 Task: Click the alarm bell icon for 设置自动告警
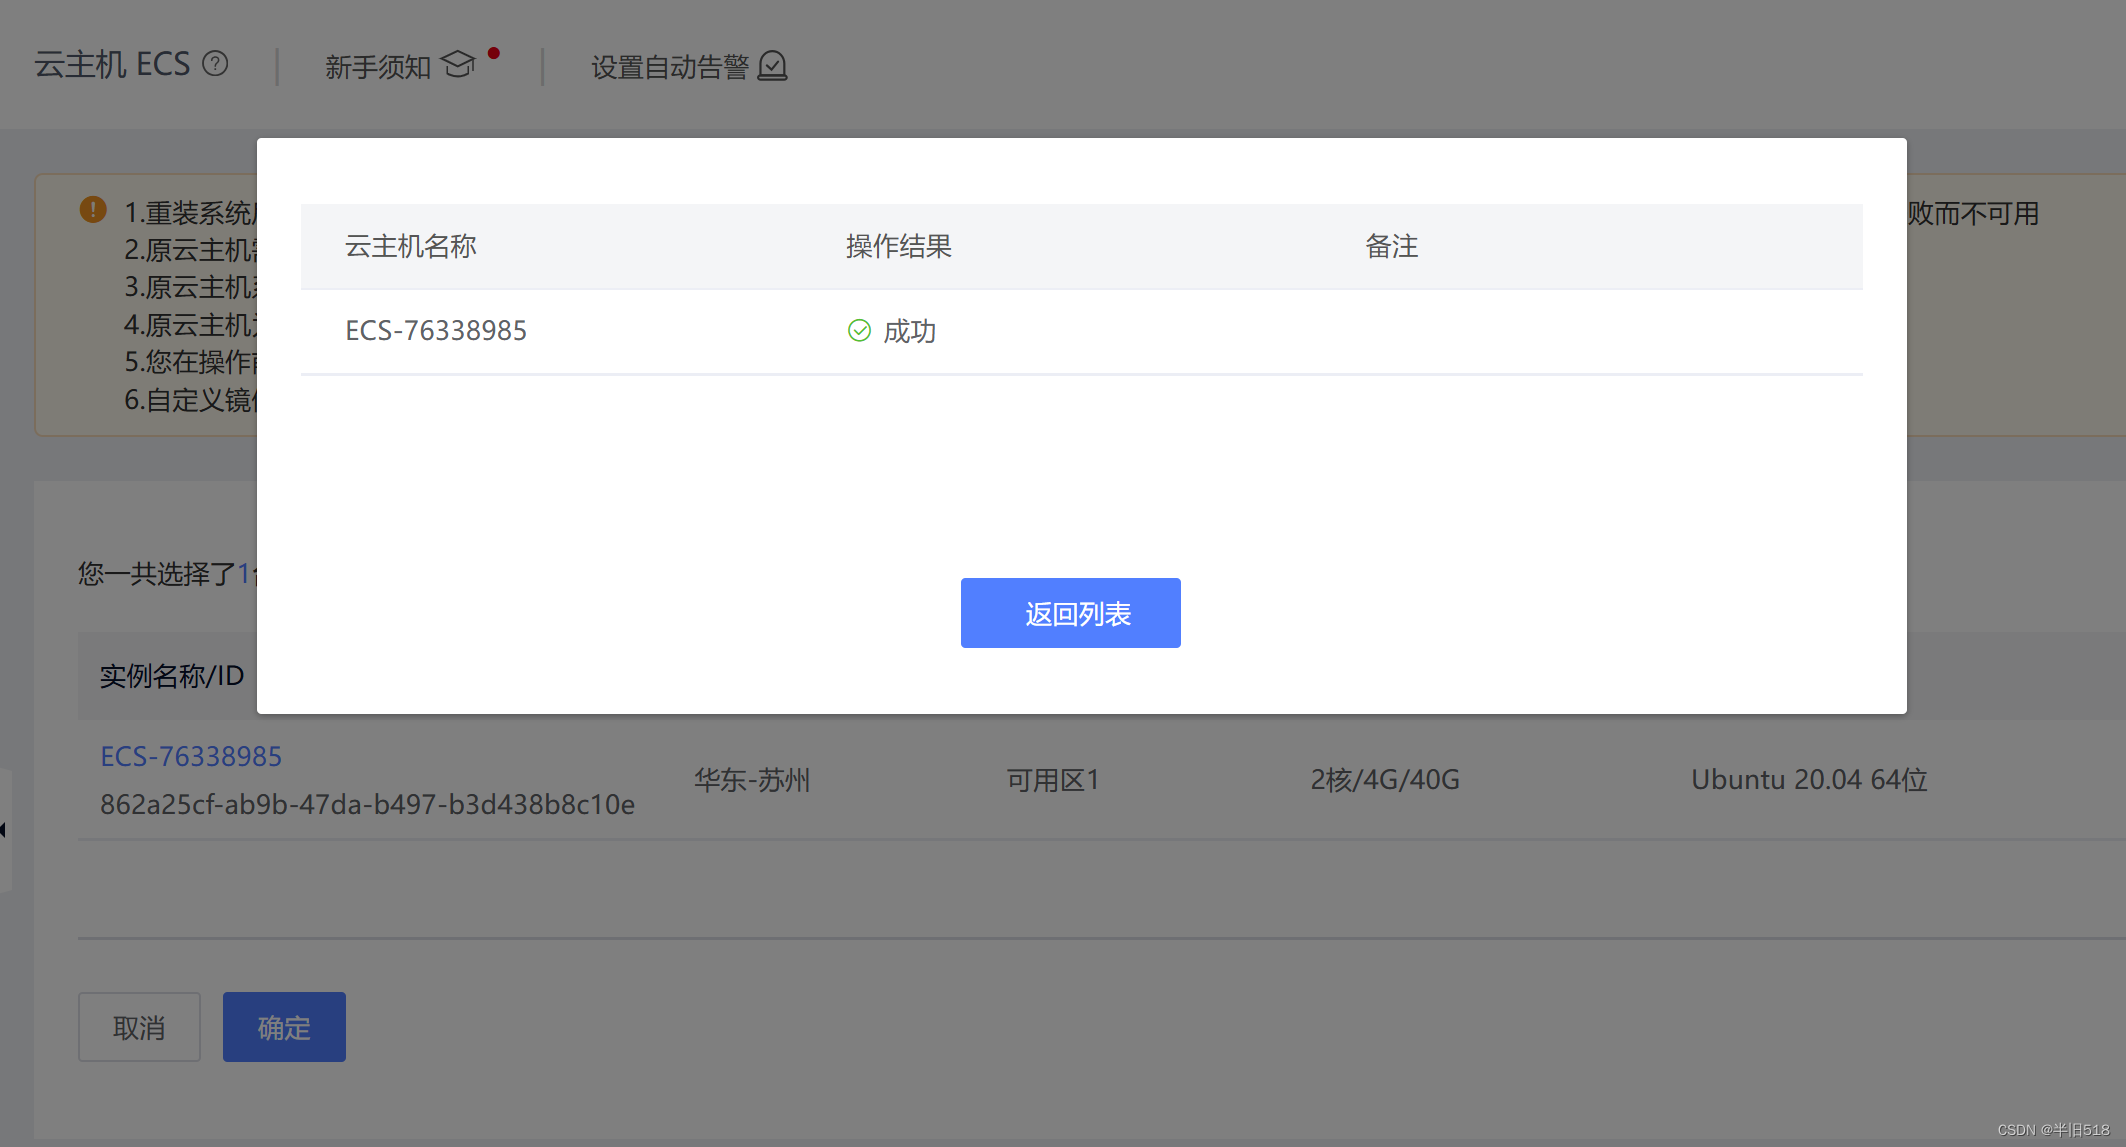tap(772, 66)
